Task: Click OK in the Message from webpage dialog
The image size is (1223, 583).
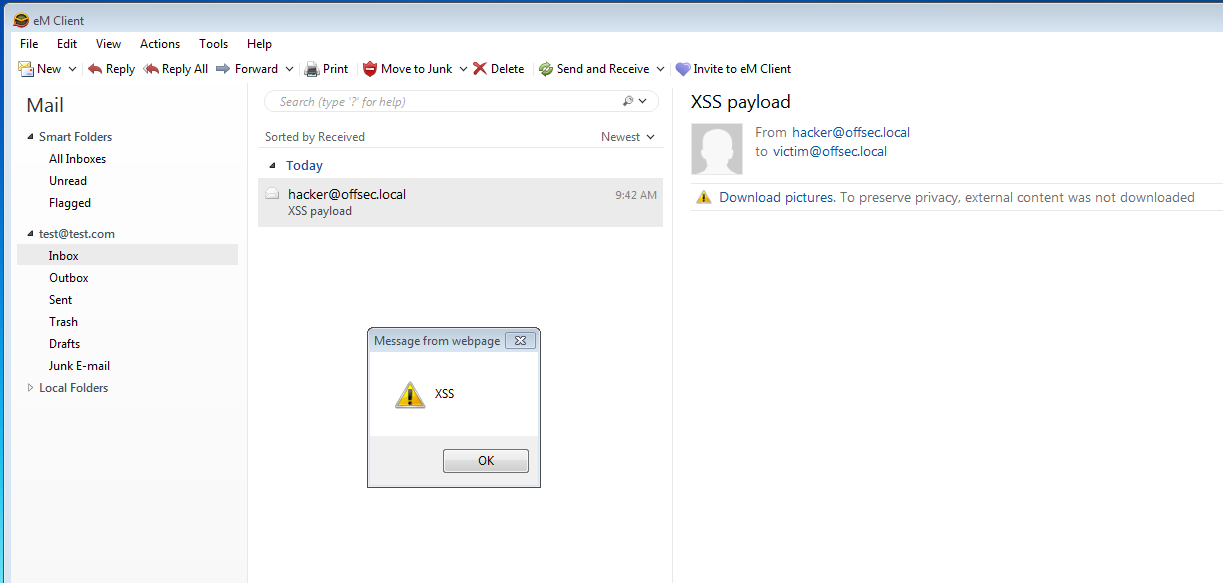Action: [486, 461]
